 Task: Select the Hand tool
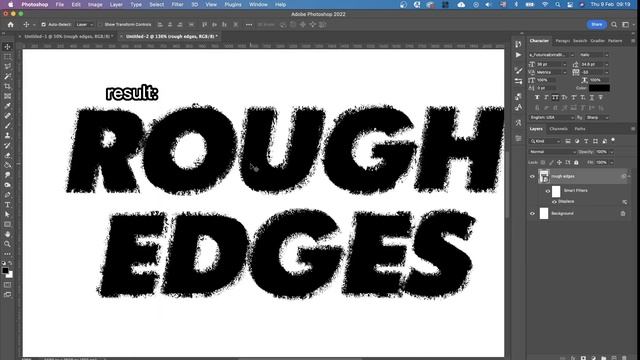pyautogui.click(x=7, y=234)
